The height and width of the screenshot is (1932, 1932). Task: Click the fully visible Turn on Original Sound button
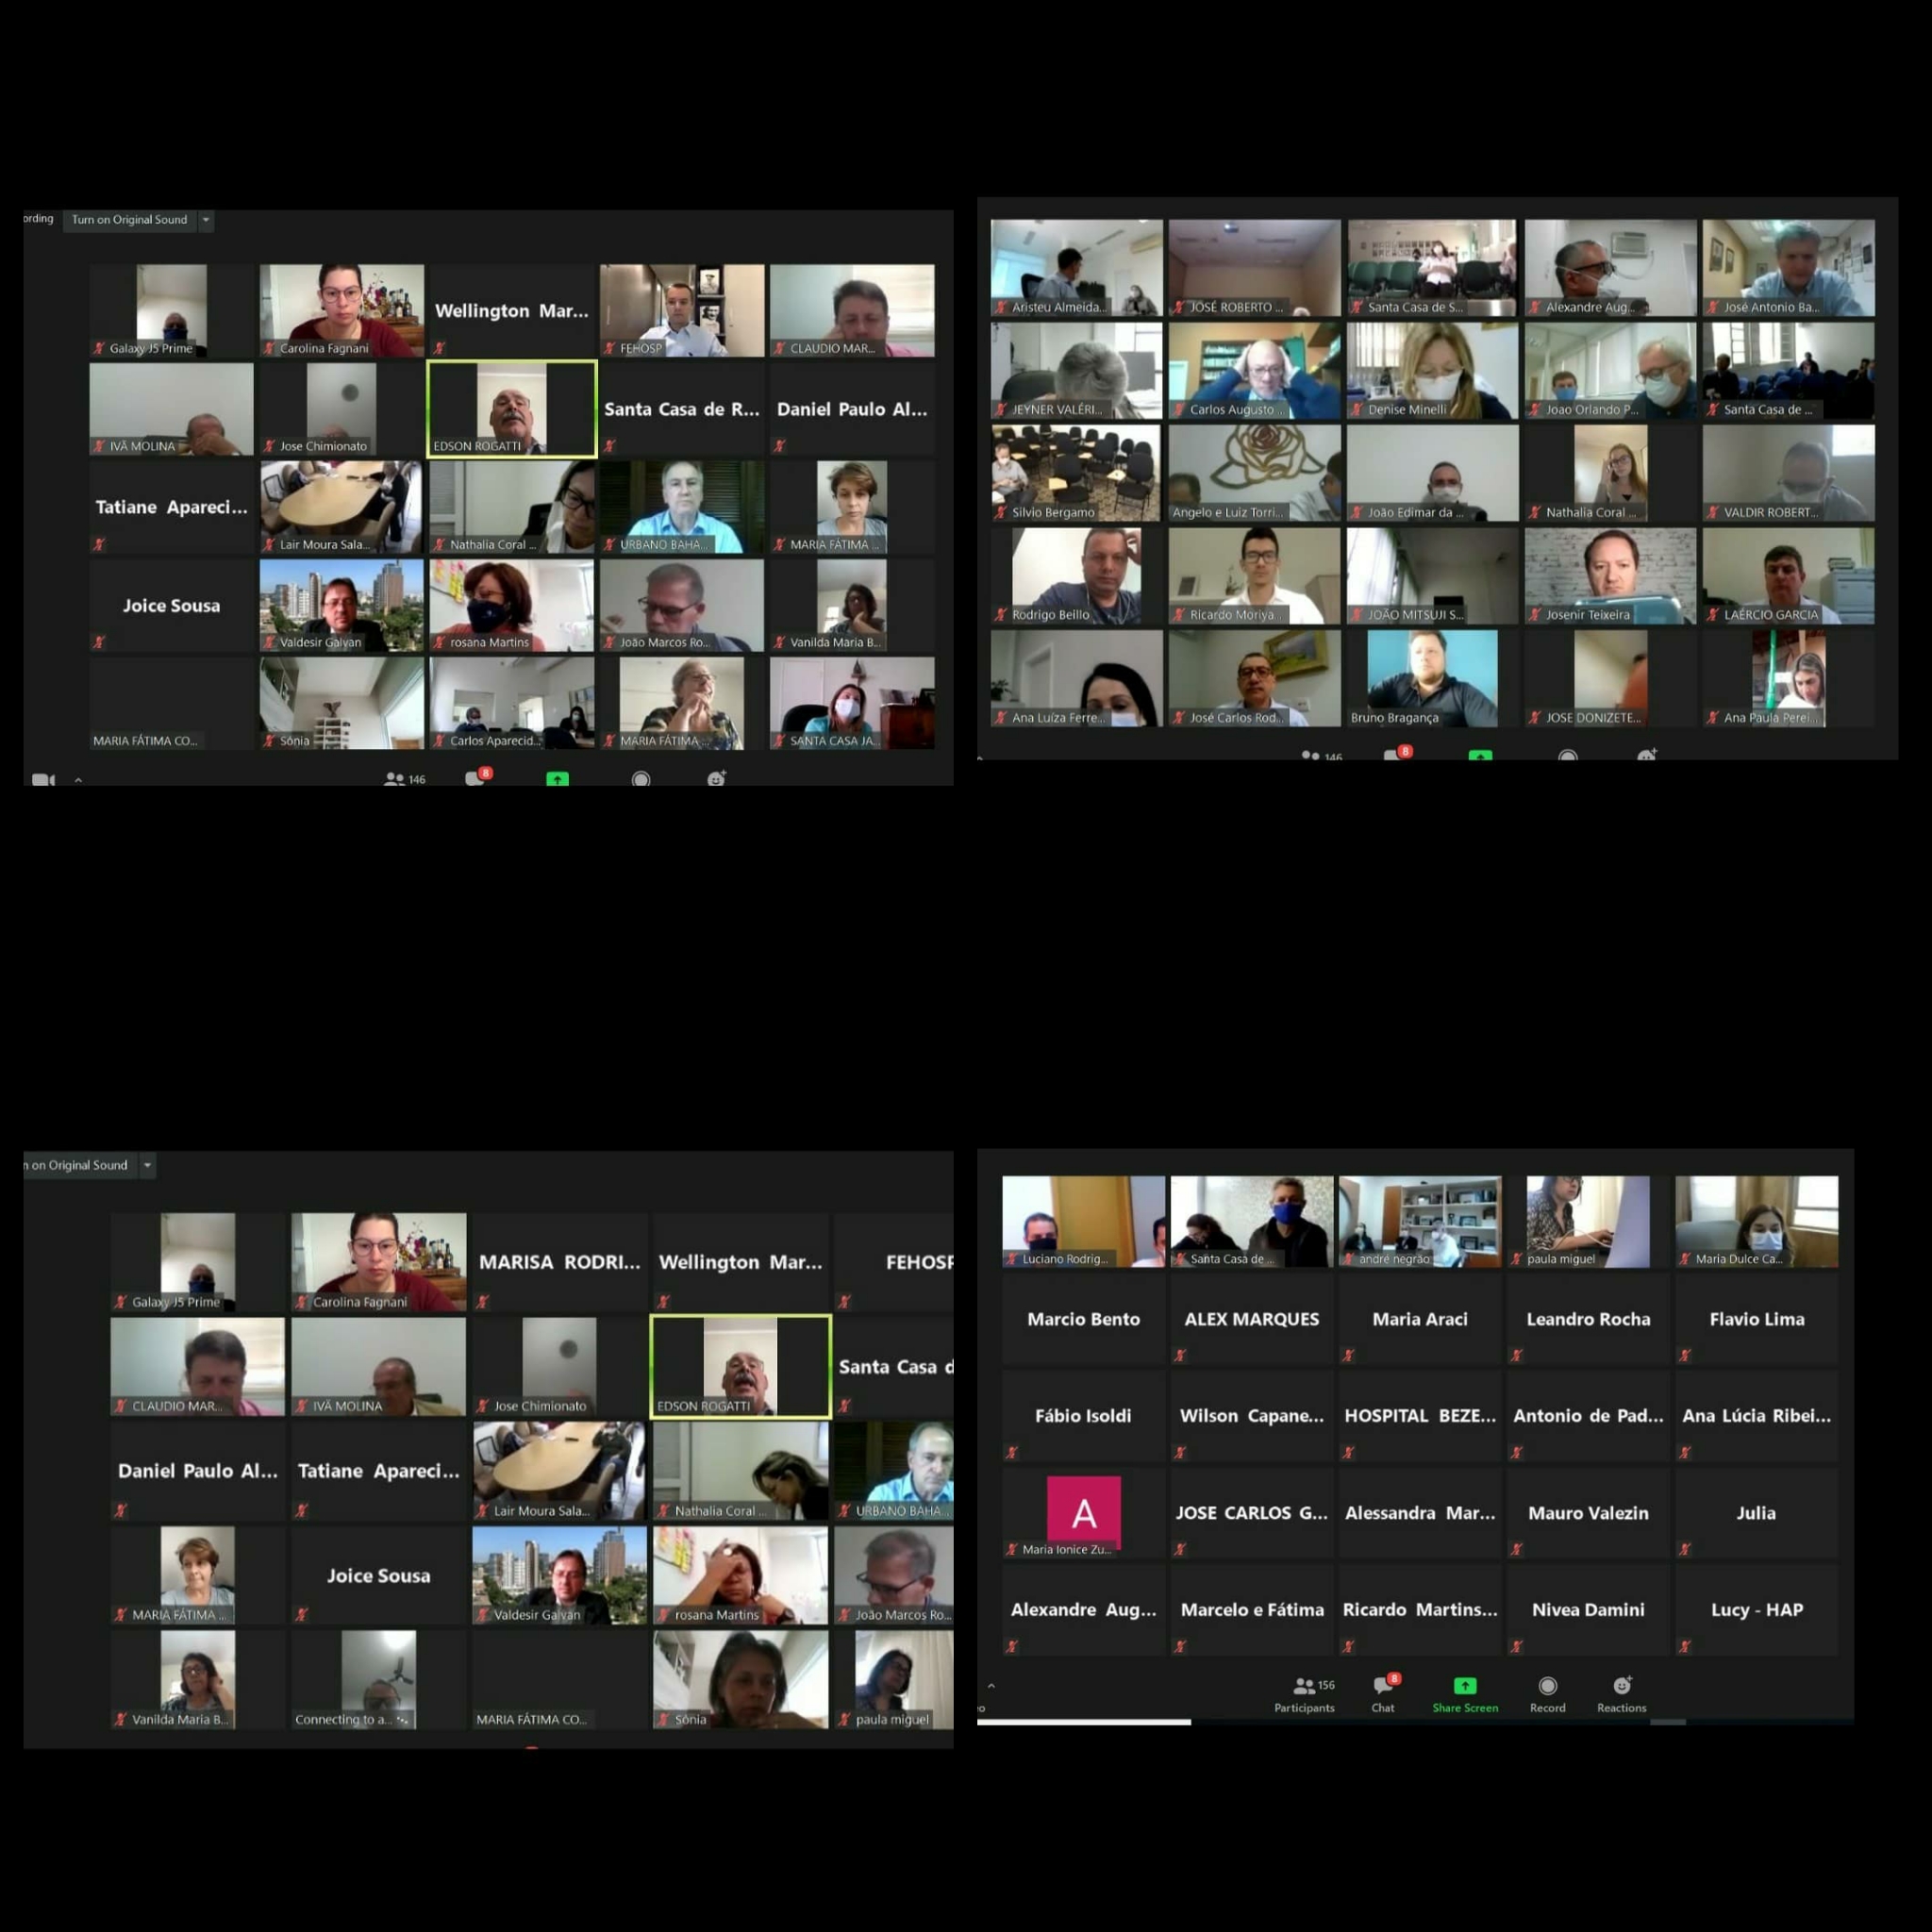tap(129, 220)
